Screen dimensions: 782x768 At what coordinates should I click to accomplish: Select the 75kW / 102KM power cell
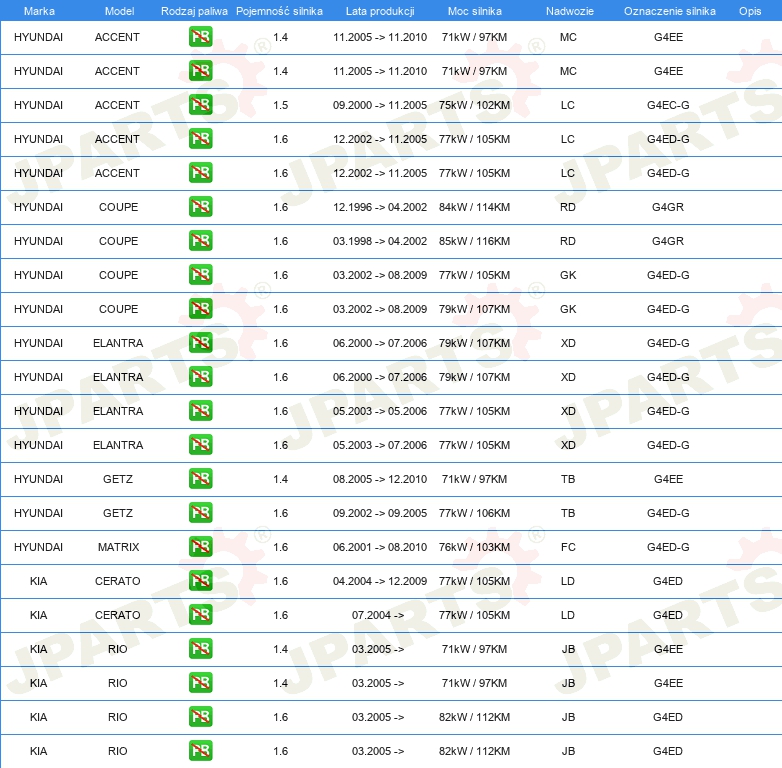pos(474,105)
